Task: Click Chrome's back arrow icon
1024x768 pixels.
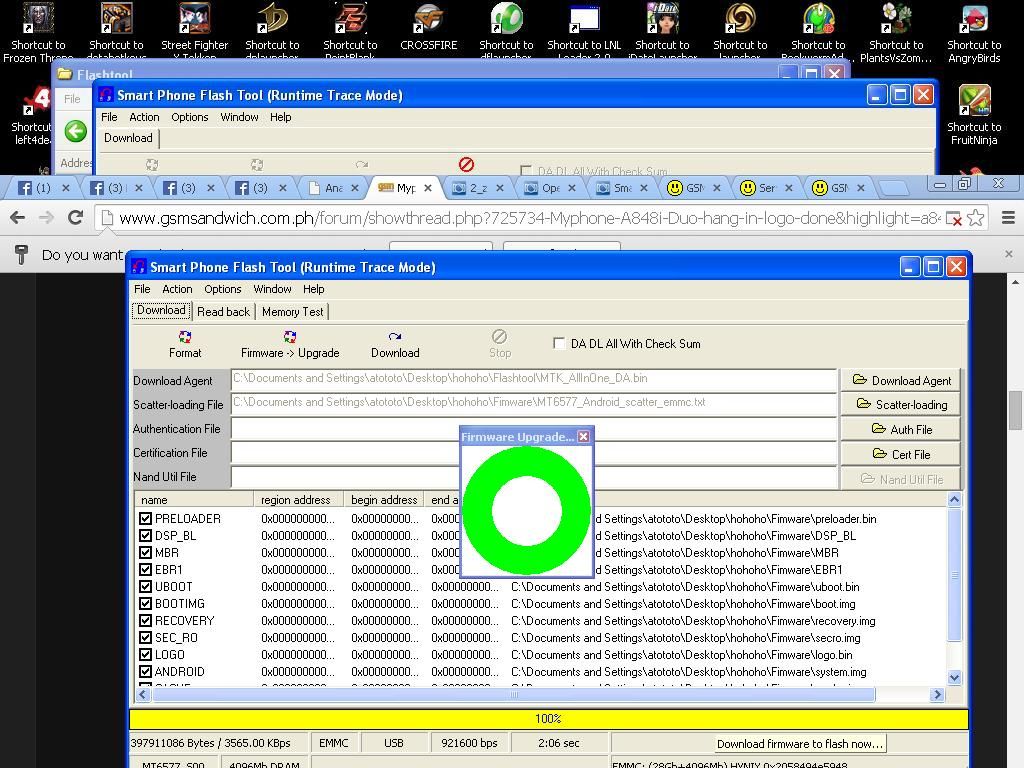Action: pyautogui.click(x=17, y=218)
